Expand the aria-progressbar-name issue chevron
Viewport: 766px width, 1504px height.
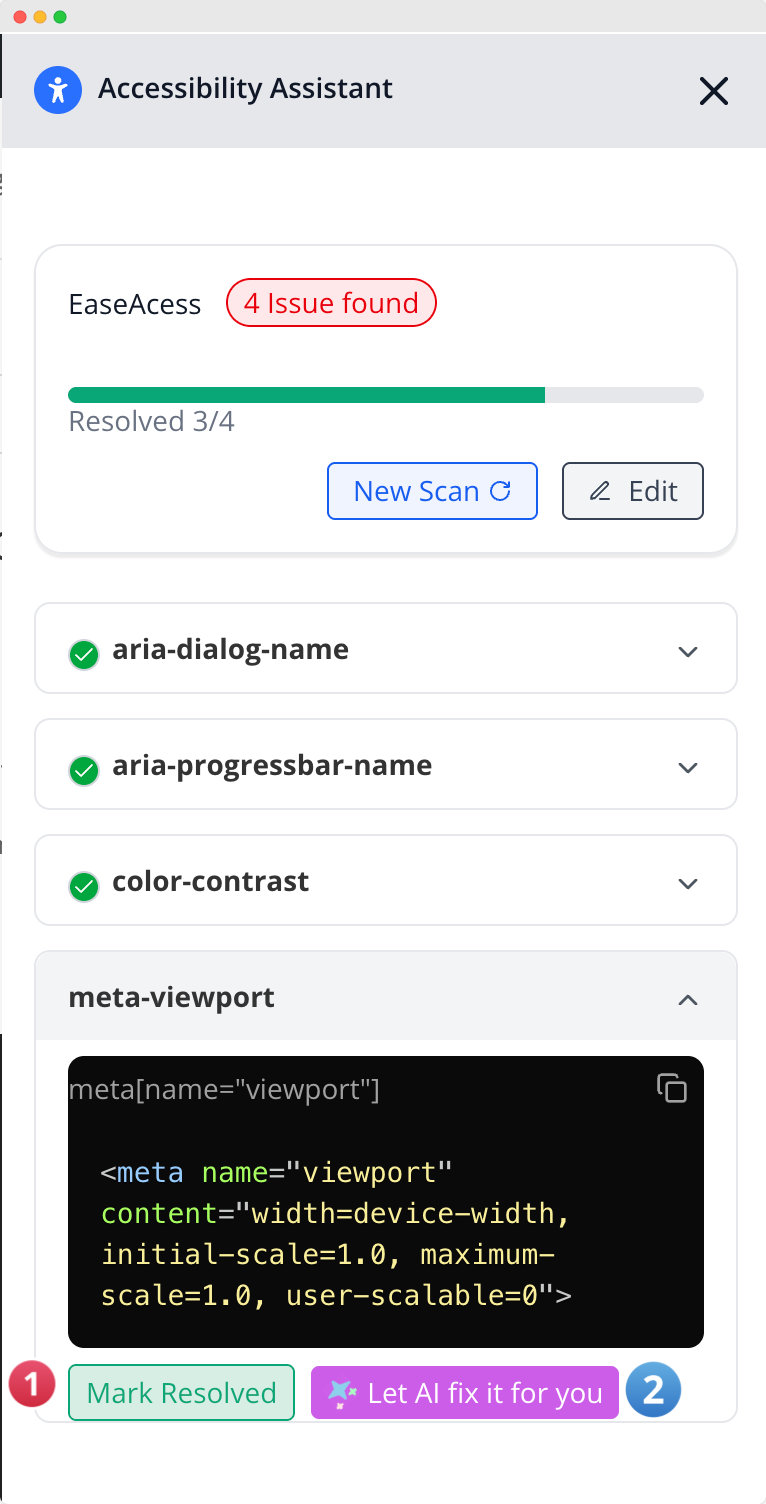[687, 768]
